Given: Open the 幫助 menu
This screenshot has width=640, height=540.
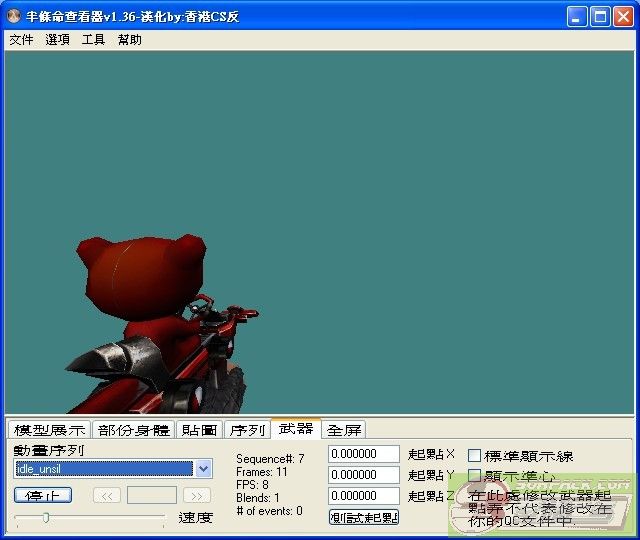Looking at the screenshot, I should 129,40.
